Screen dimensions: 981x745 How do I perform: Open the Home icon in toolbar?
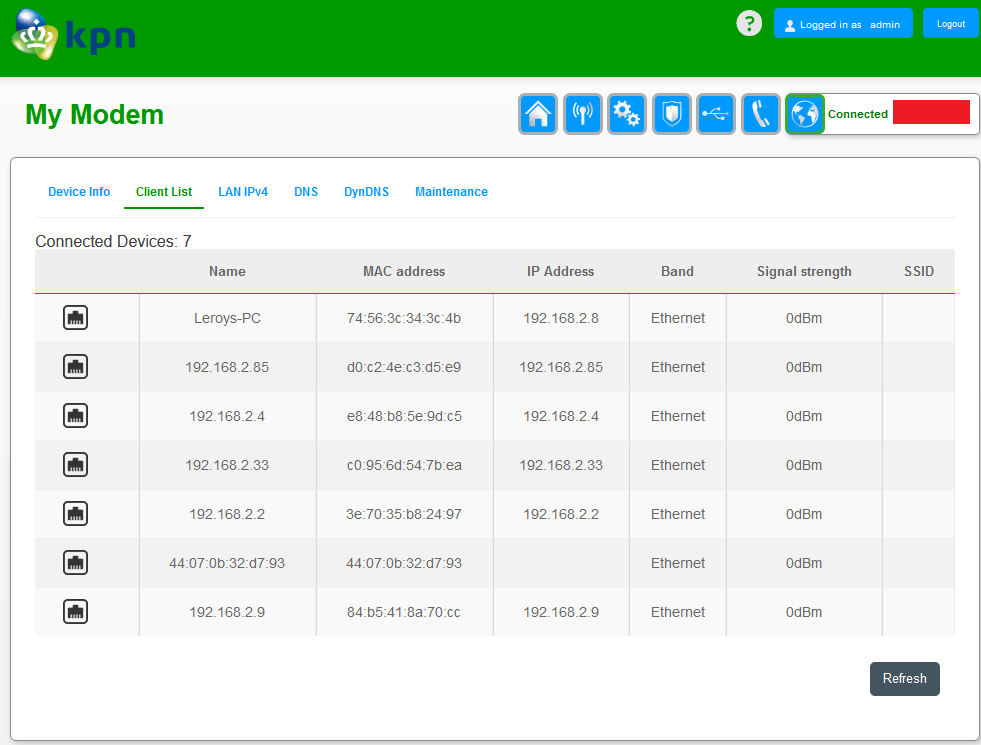pos(538,114)
